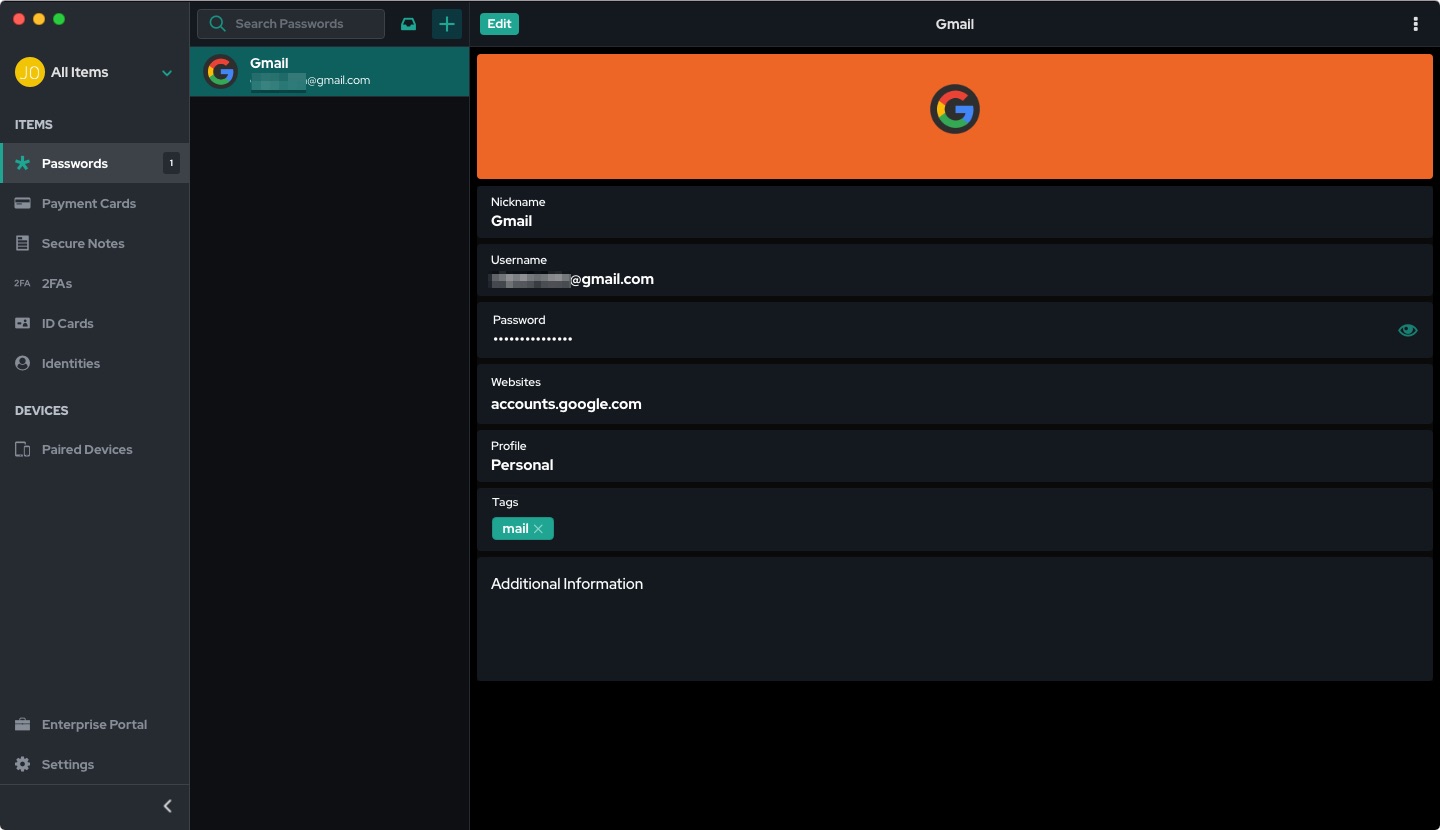Open the three-dot more options menu
The height and width of the screenshot is (830, 1440).
pyautogui.click(x=1415, y=24)
